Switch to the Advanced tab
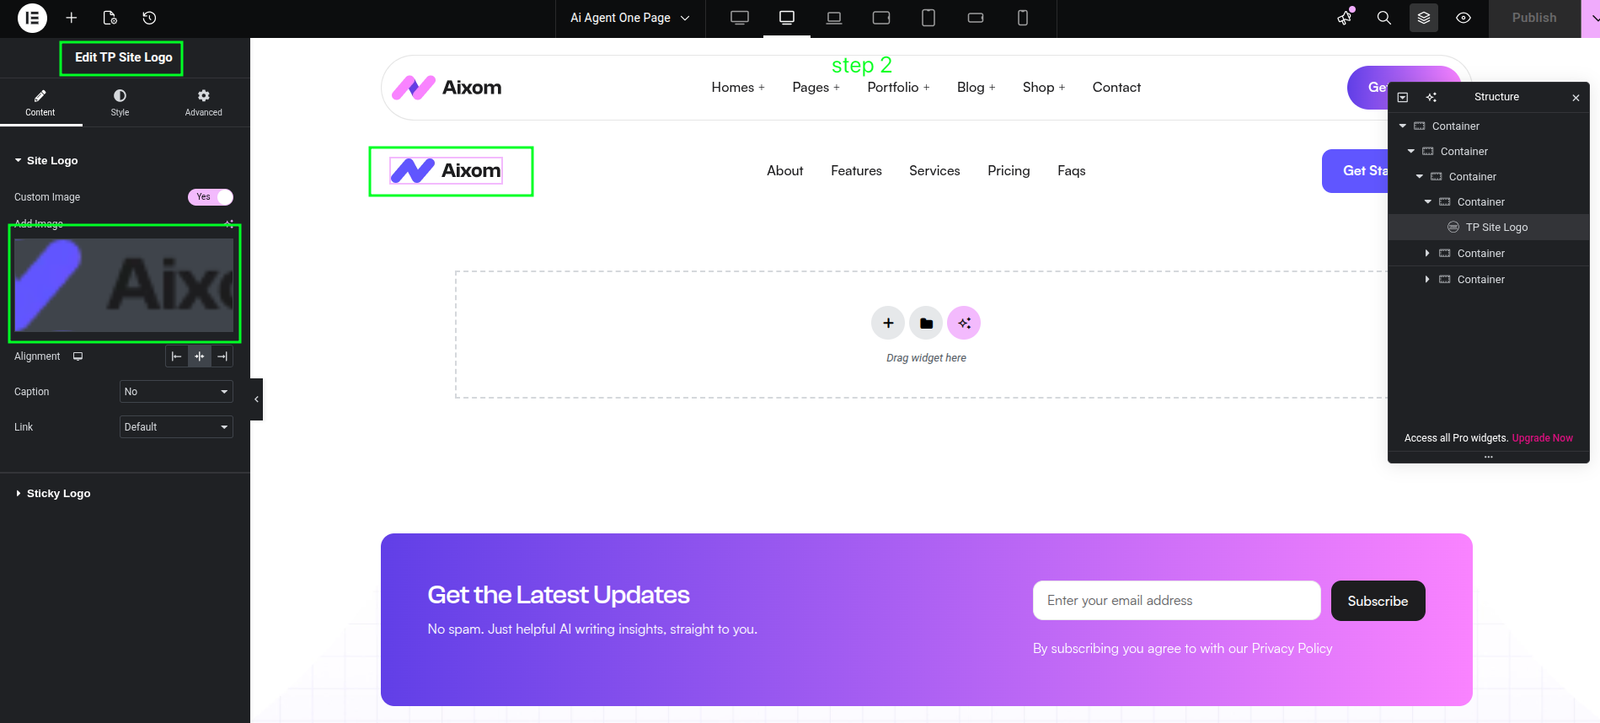This screenshot has width=1600, height=723. click(203, 102)
